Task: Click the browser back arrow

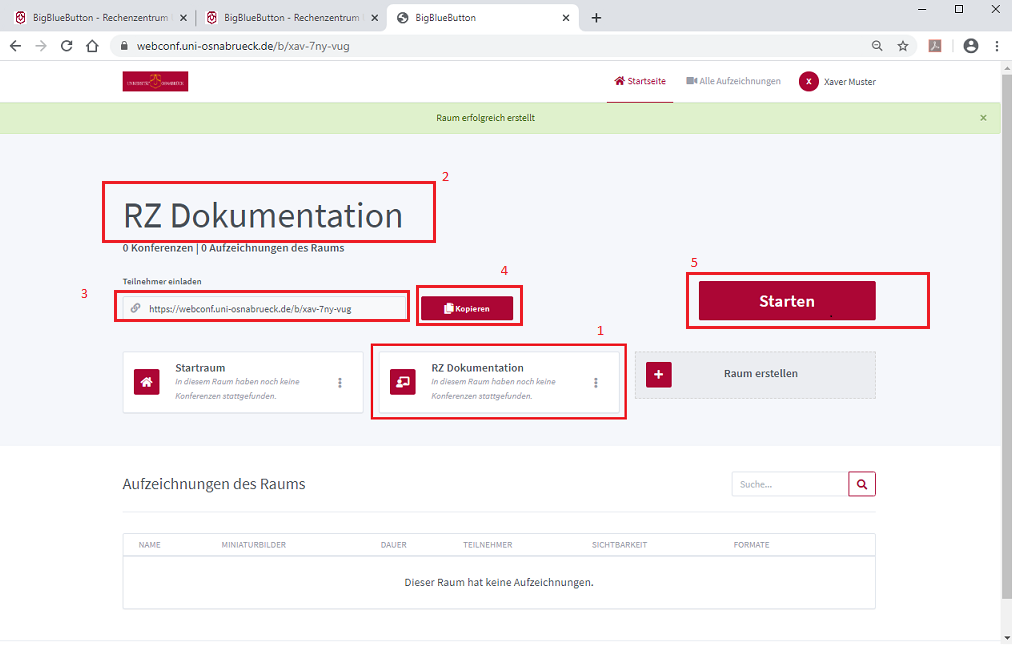Action: pyautogui.click(x=15, y=46)
